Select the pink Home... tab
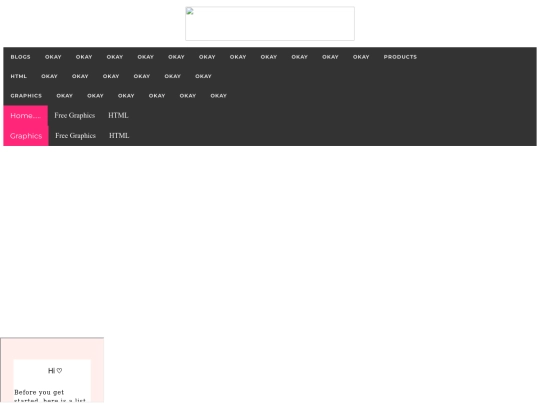Viewport: 540px width, 405px height. (25, 116)
